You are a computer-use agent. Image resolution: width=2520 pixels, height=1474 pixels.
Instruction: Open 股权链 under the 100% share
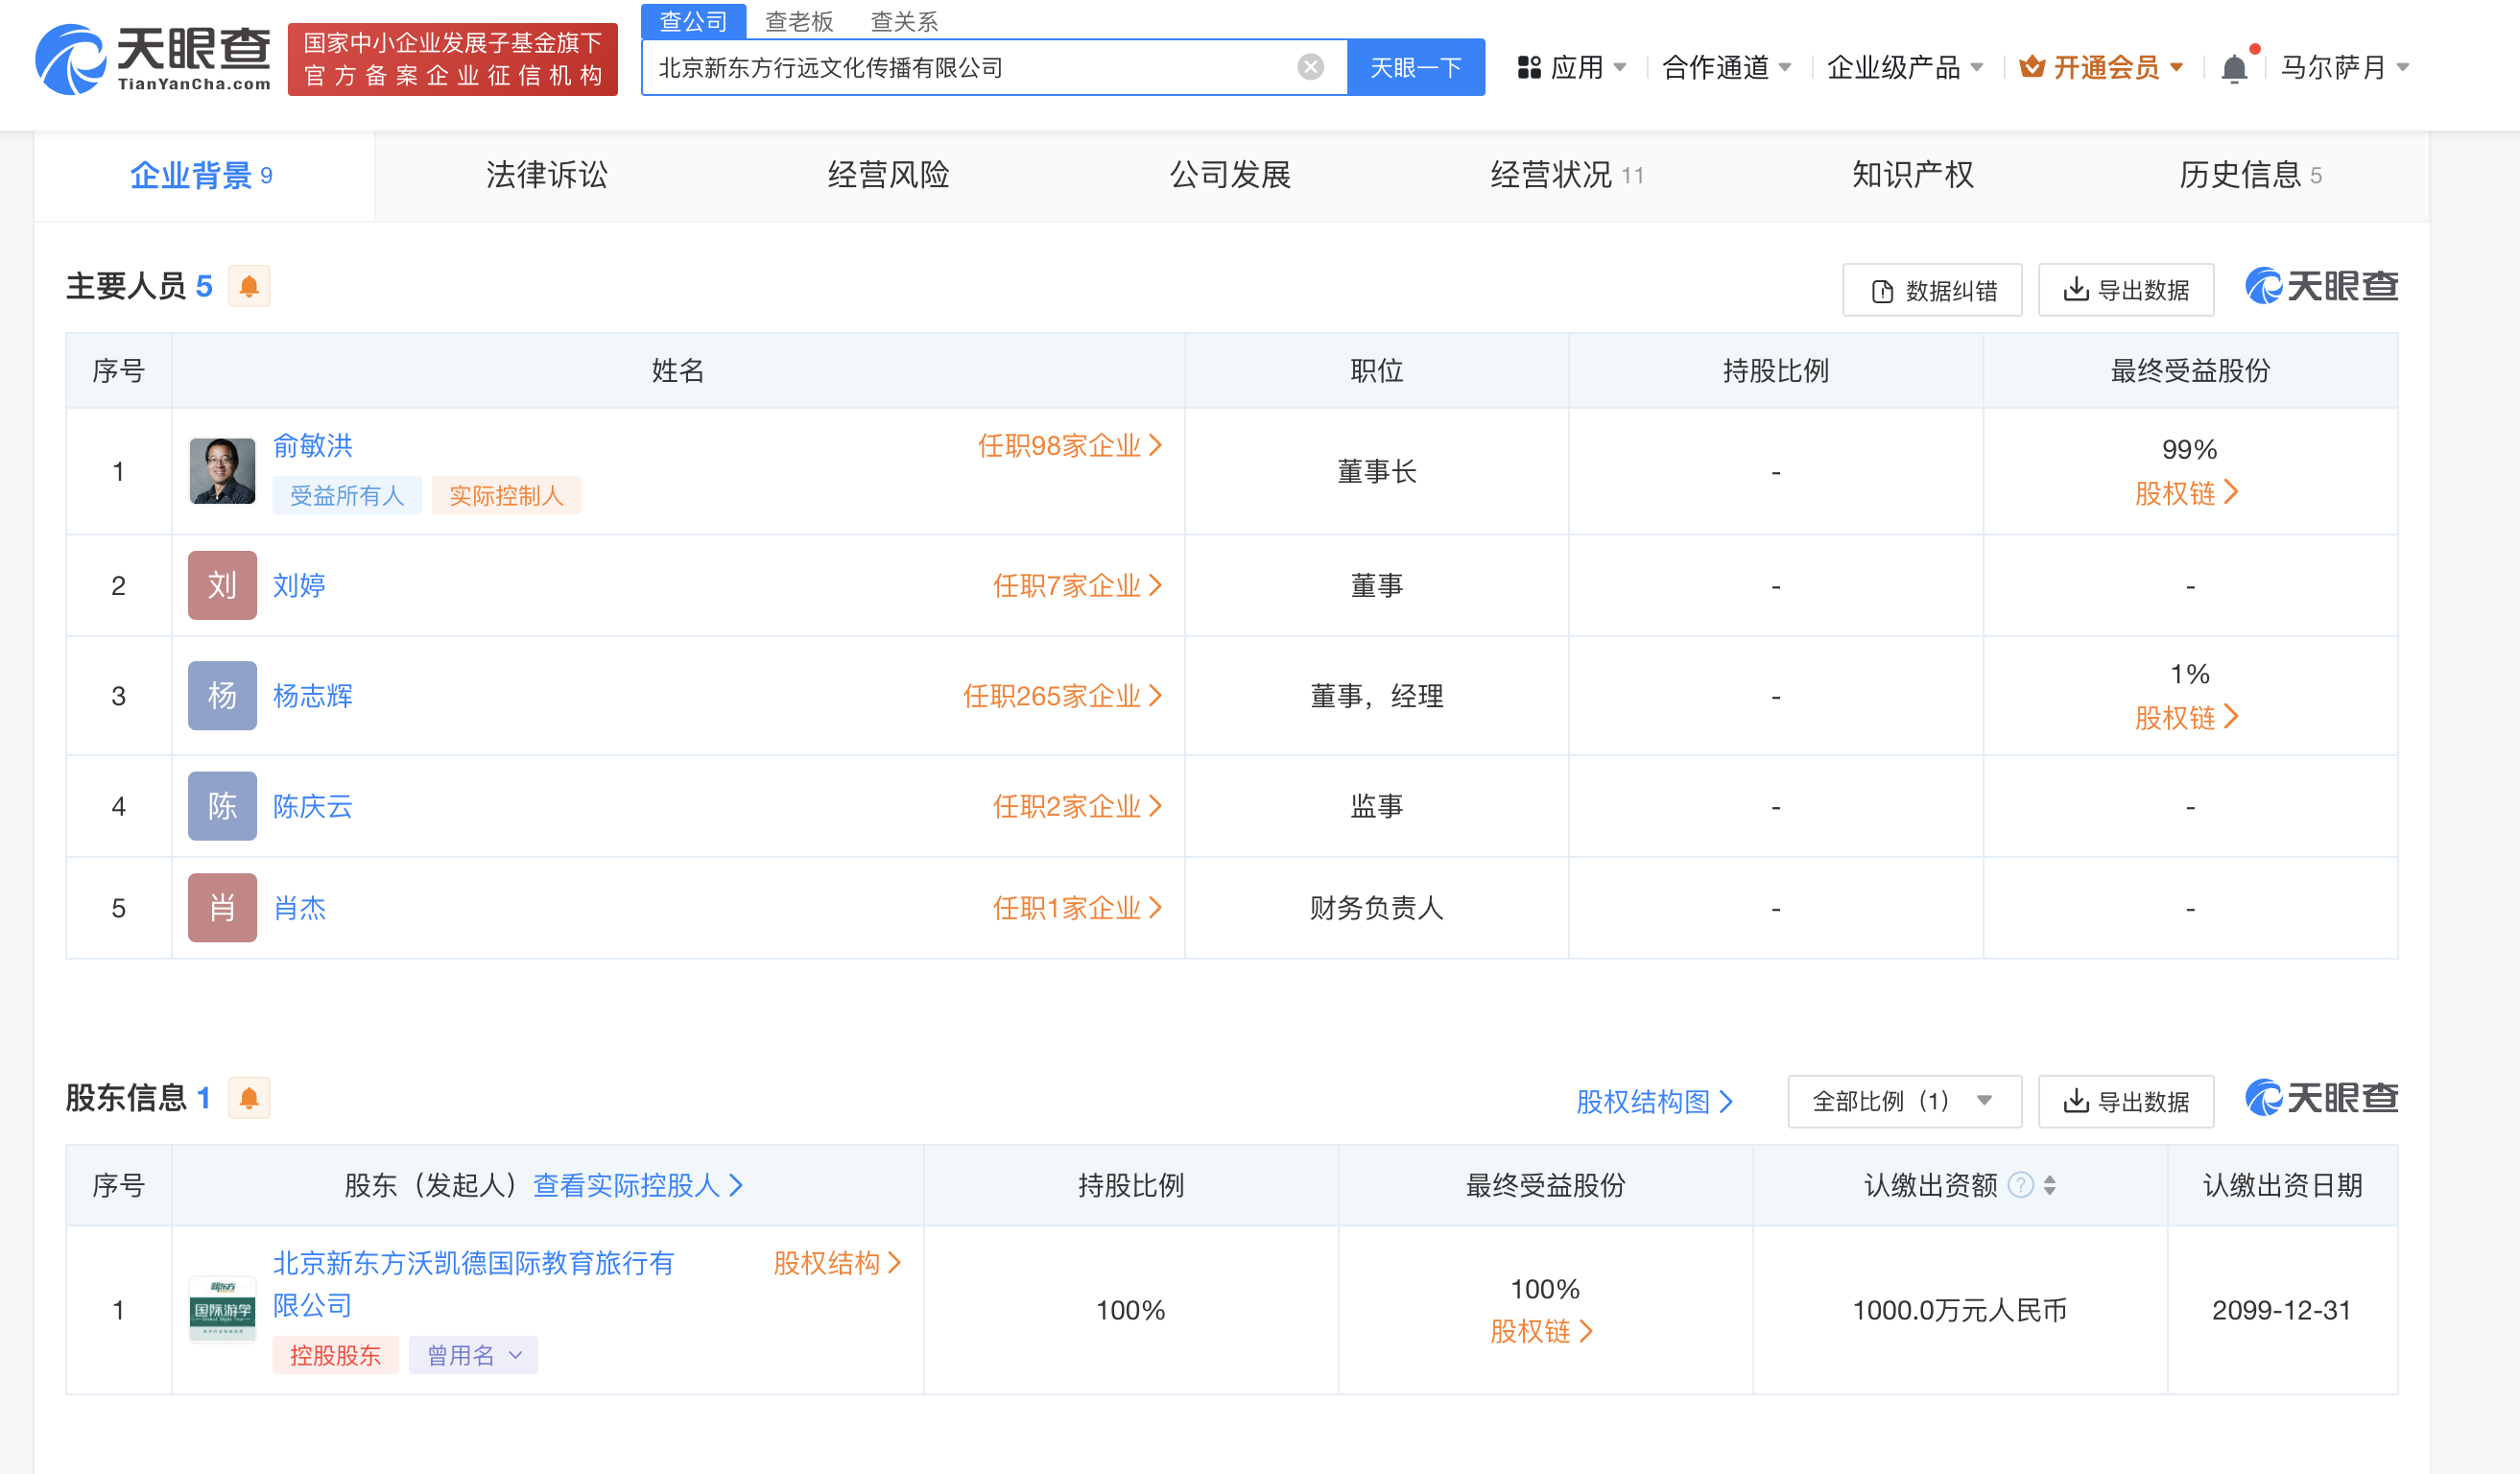click(x=1542, y=1331)
